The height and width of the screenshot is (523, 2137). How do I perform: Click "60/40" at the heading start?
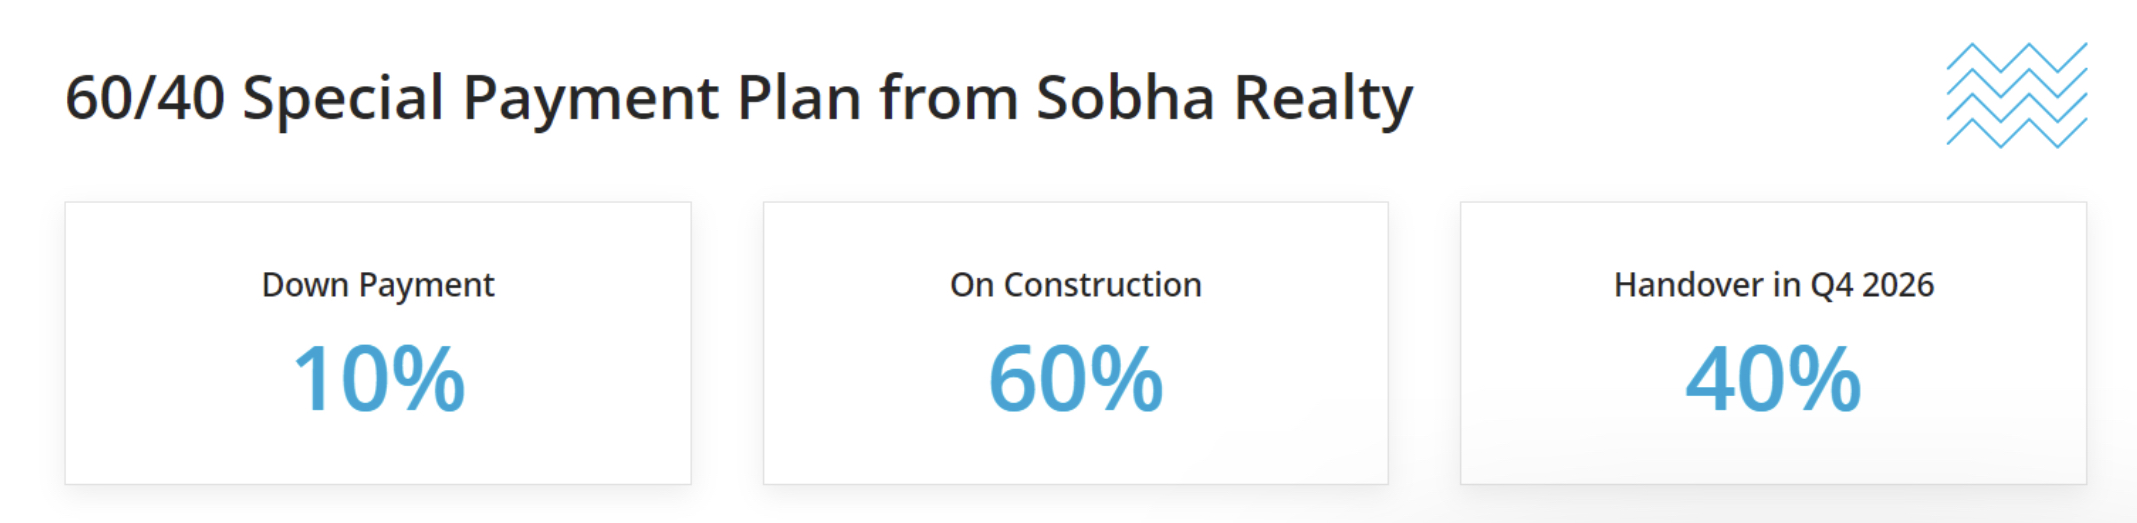click(144, 98)
